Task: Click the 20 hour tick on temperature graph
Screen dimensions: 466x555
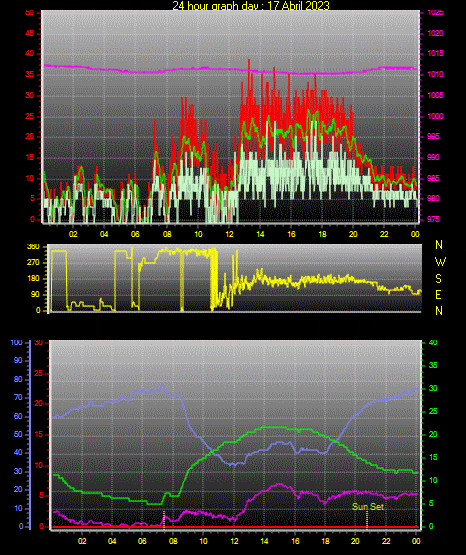Action: point(355,541)
